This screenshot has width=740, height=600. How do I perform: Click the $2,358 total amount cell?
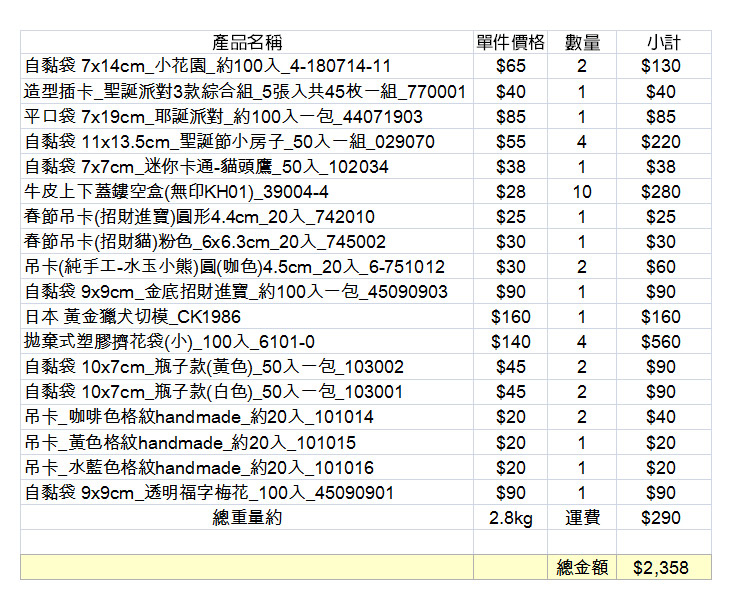[661, 567]
